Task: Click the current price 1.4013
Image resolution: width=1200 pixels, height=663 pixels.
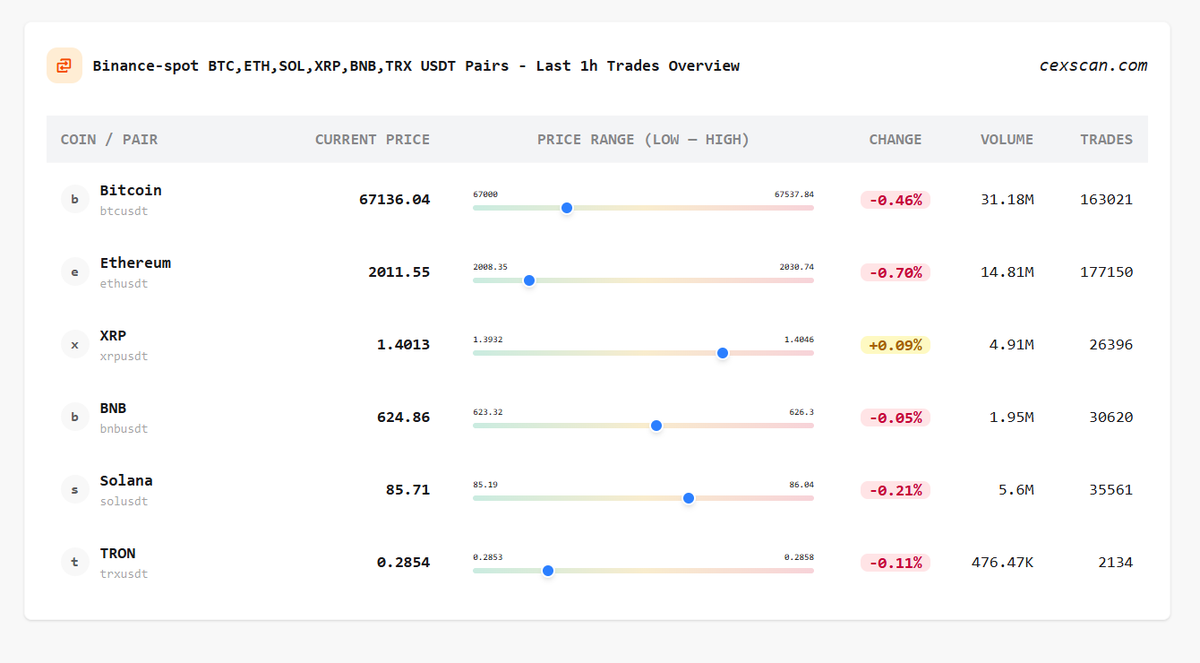Action: coord(403,345)
